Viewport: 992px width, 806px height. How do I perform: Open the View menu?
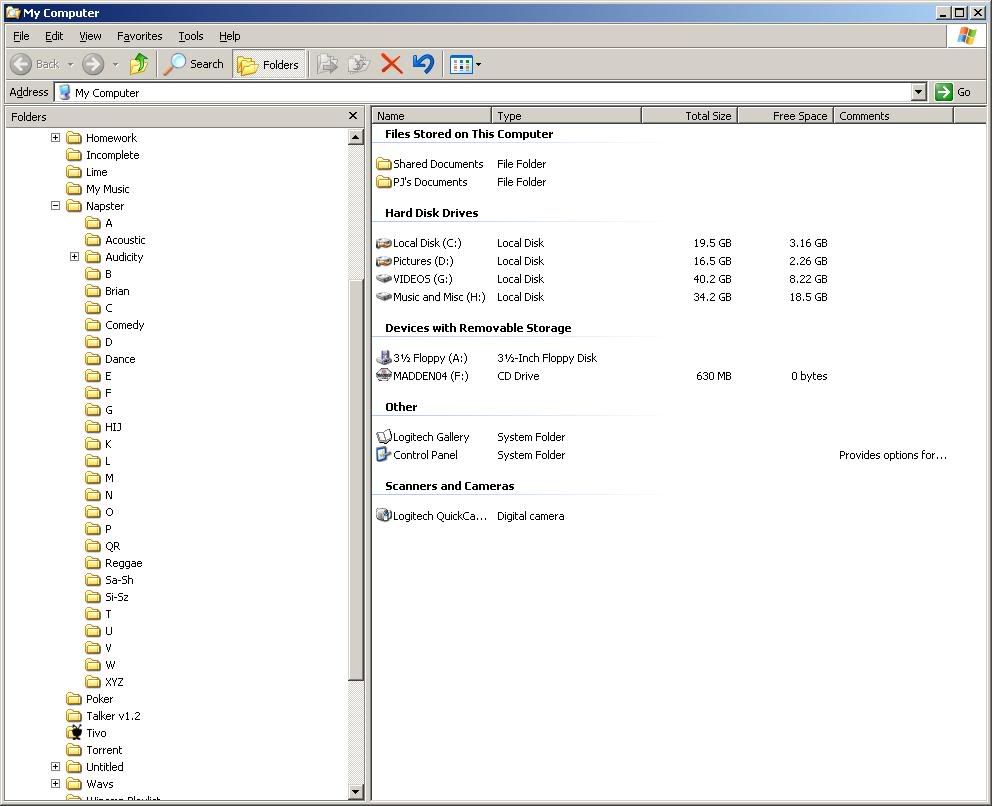coord(90,36)
